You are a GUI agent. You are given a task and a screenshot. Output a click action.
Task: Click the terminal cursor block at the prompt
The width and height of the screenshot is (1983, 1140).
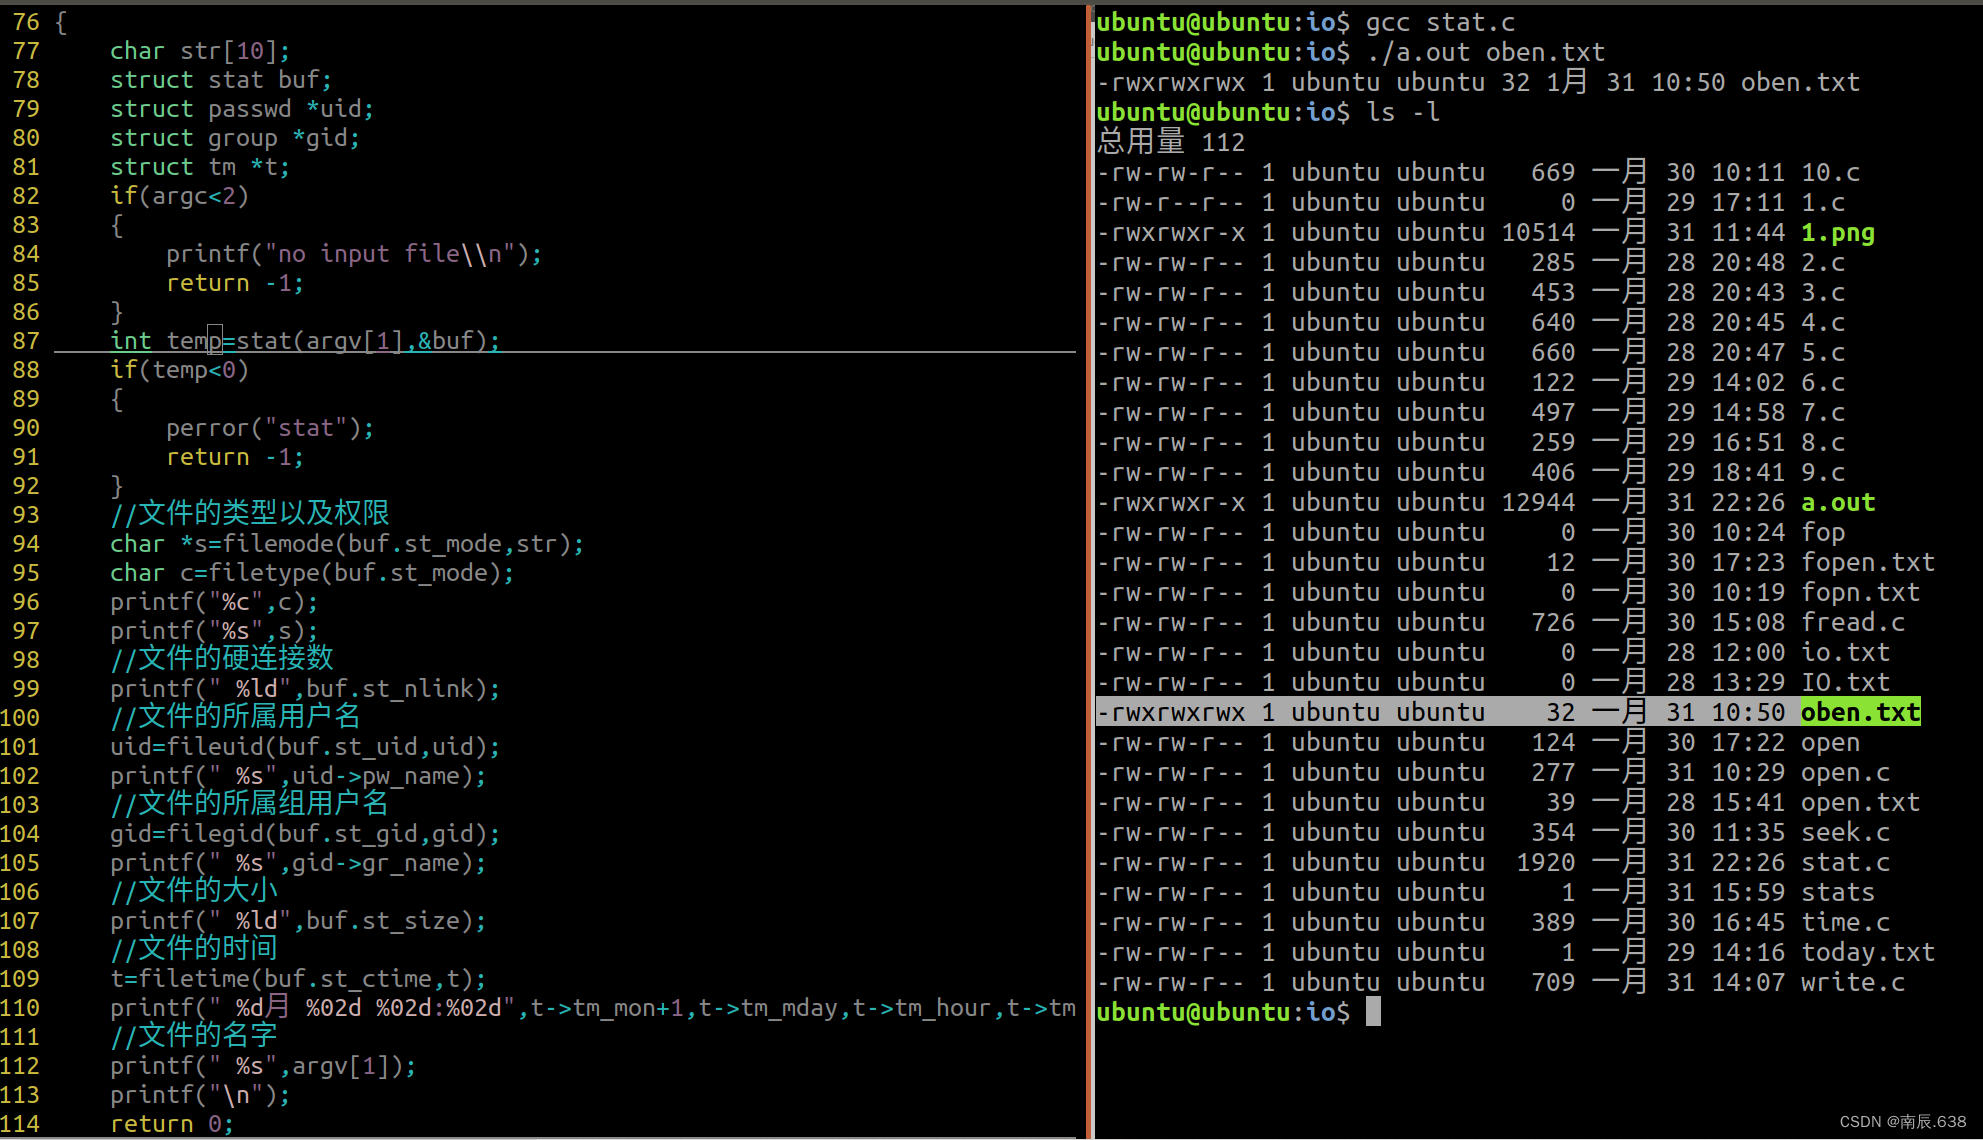1373,1012
